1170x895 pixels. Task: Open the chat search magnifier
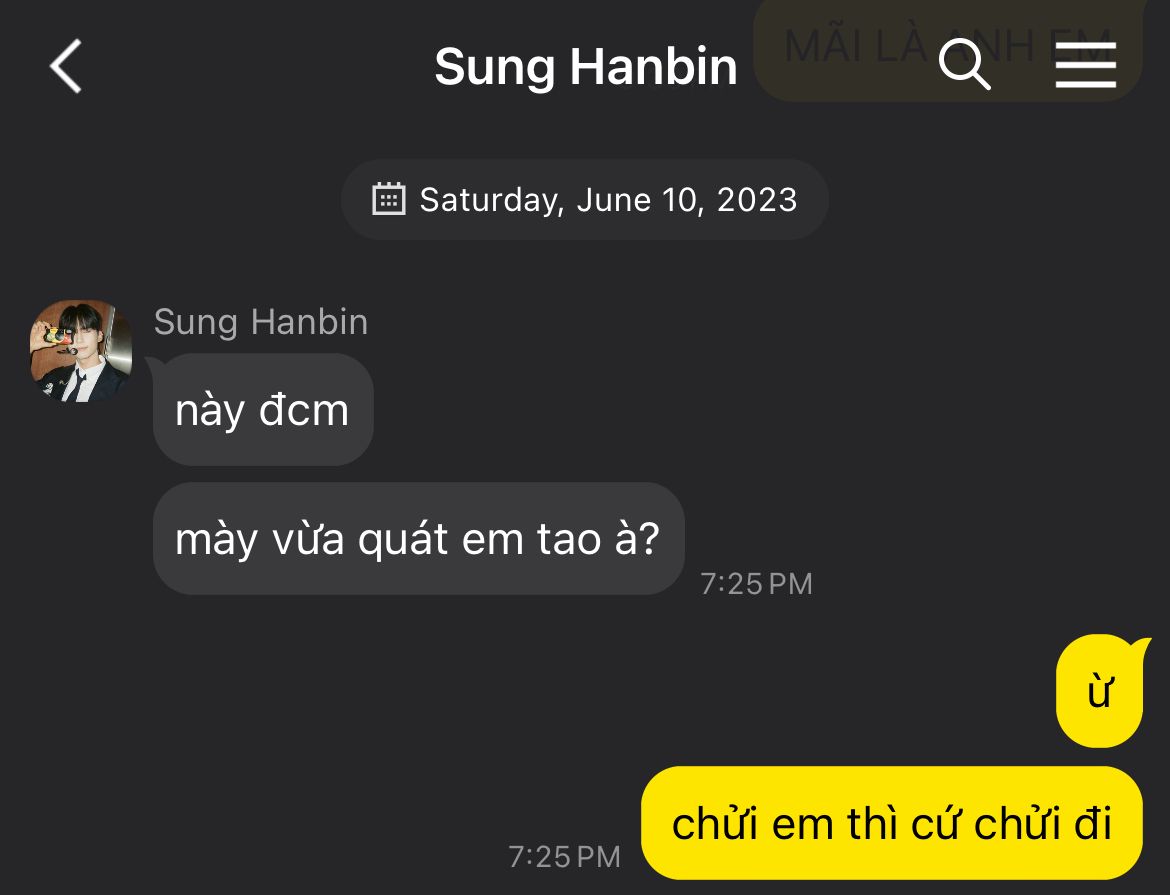click(x=964, y=65)
